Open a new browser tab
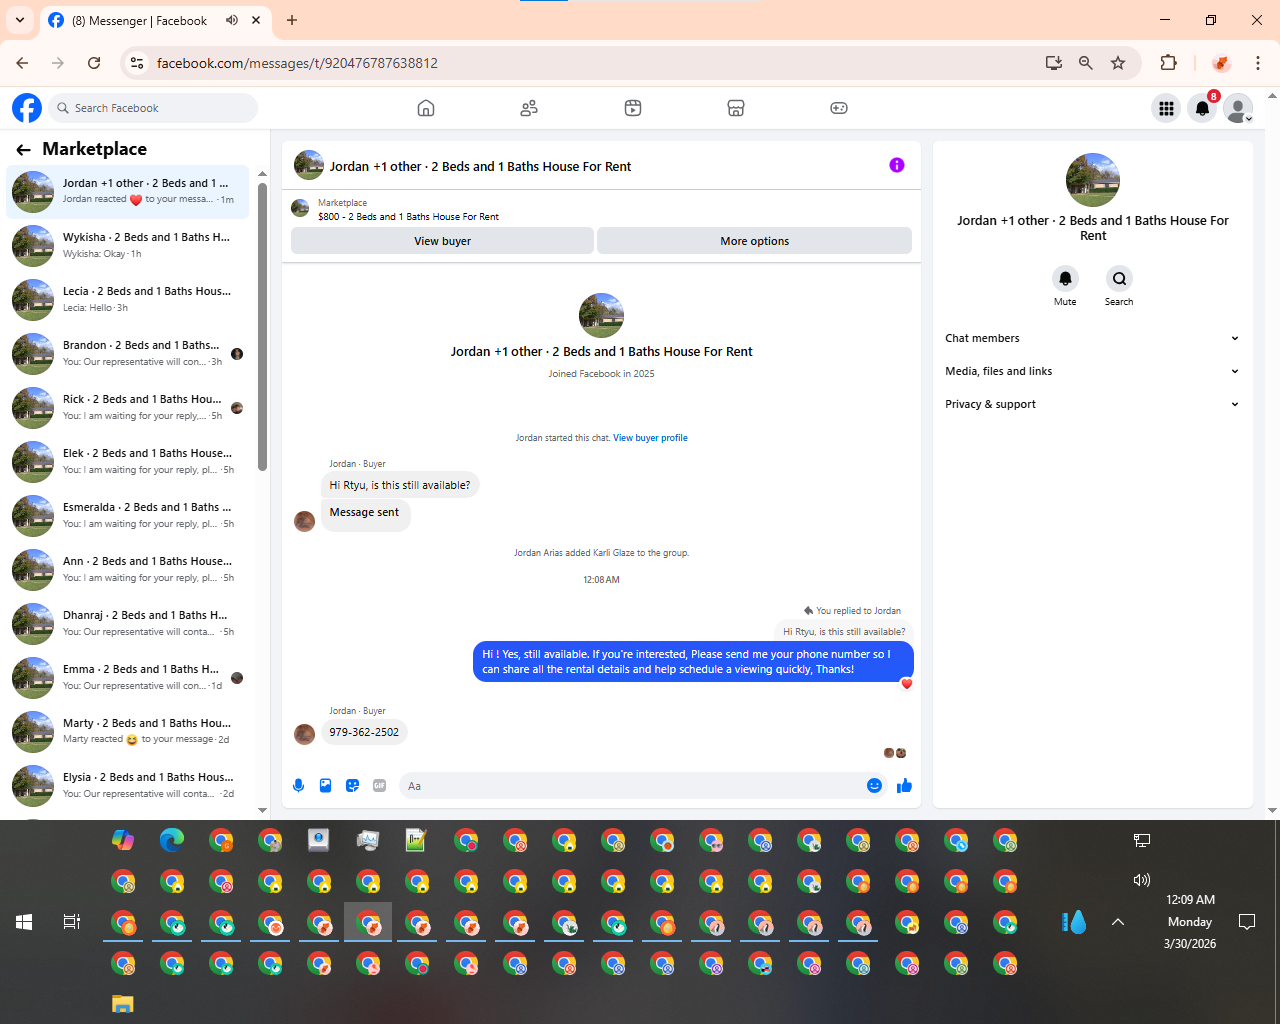 coord(292,20)
